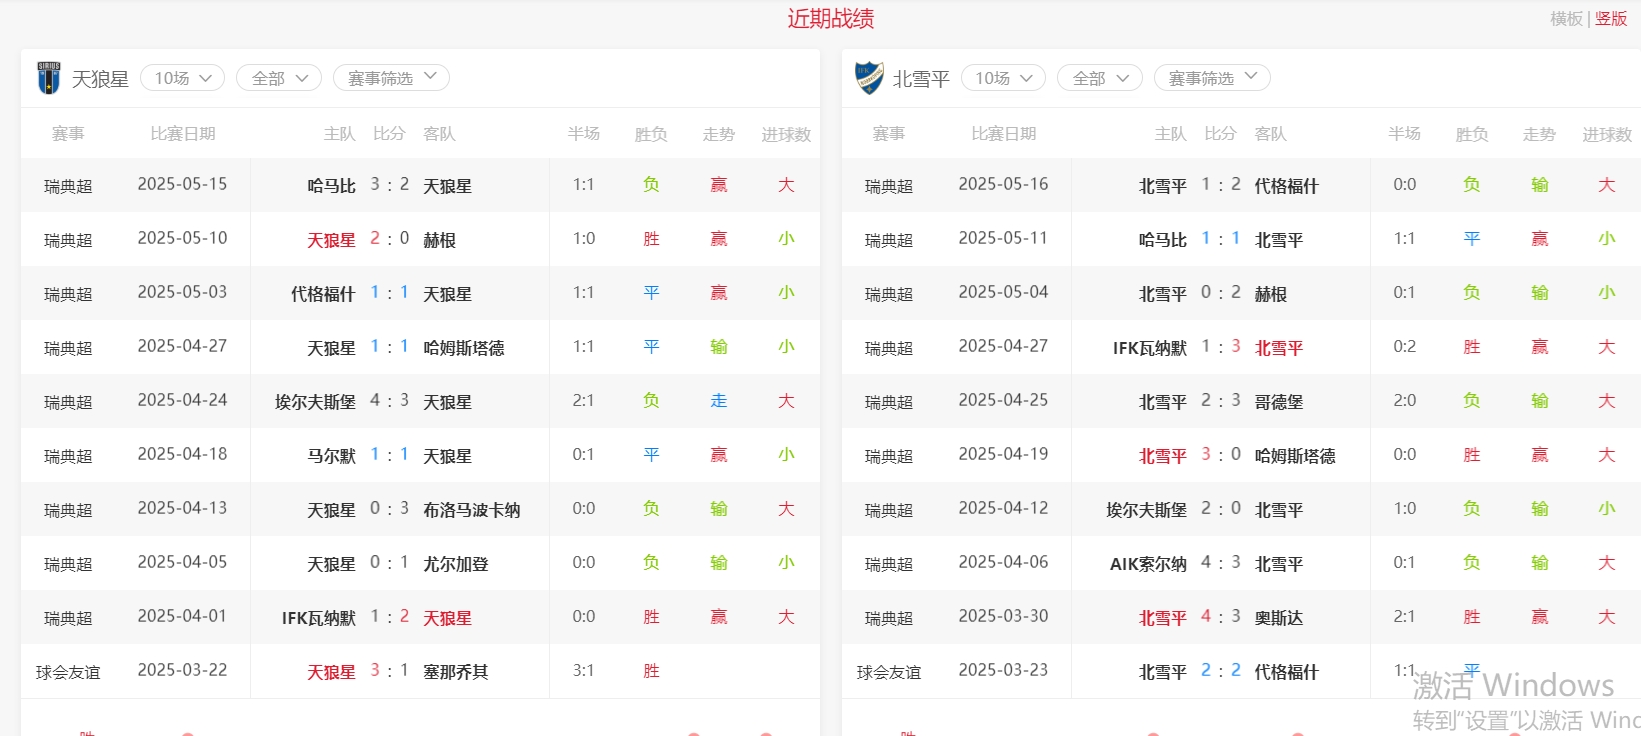Click the 近期战绩 section heading
This screenshot has height=736, width=1641.
point(830,19)
